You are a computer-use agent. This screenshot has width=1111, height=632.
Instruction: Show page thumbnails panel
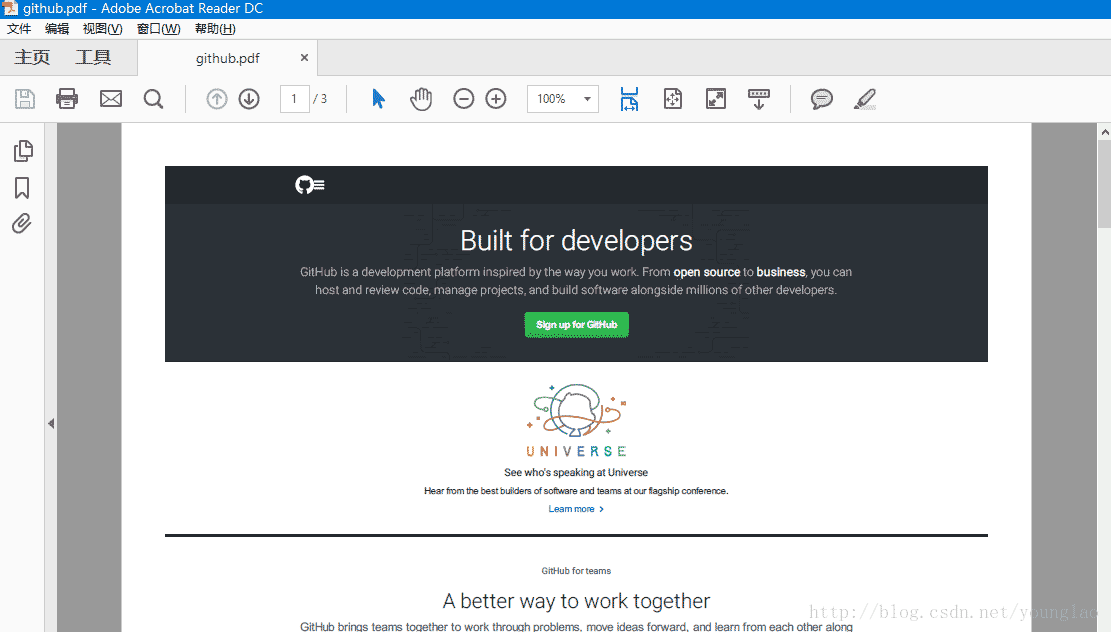[23, 151]
